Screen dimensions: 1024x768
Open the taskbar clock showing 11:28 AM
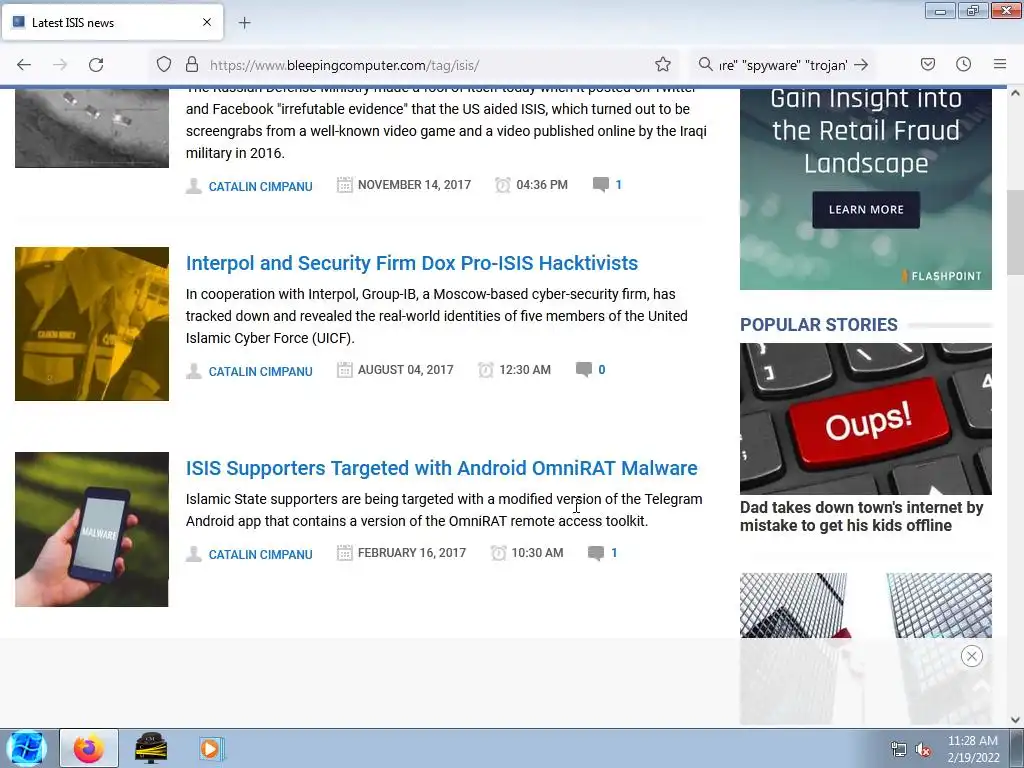973,749
